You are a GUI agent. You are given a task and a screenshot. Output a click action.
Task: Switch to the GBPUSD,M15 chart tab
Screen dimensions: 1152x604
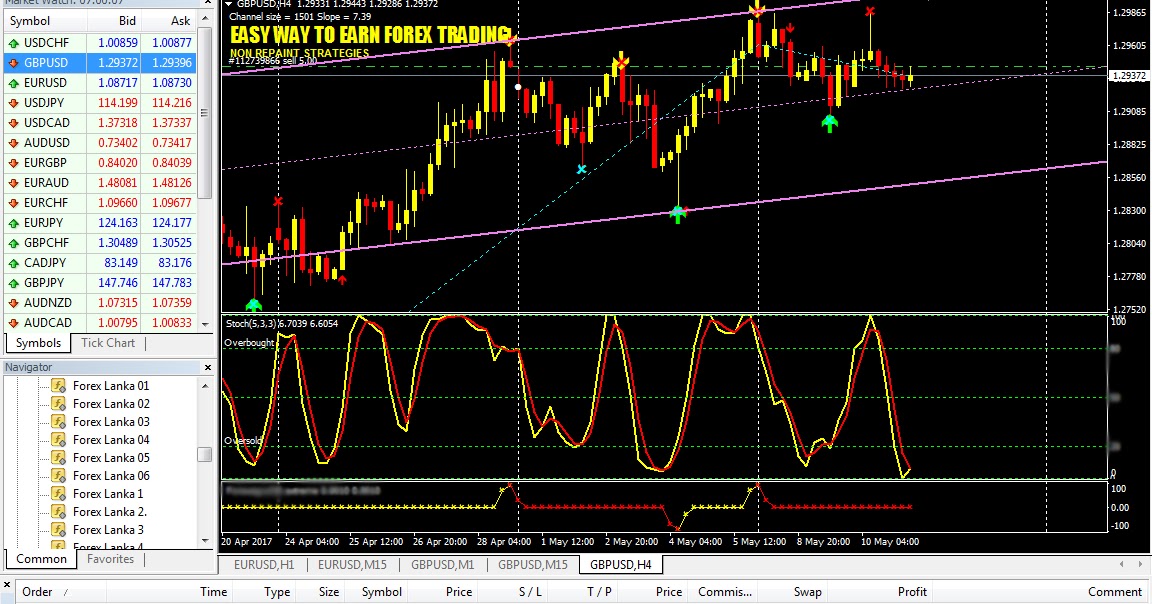click(533, 564)
